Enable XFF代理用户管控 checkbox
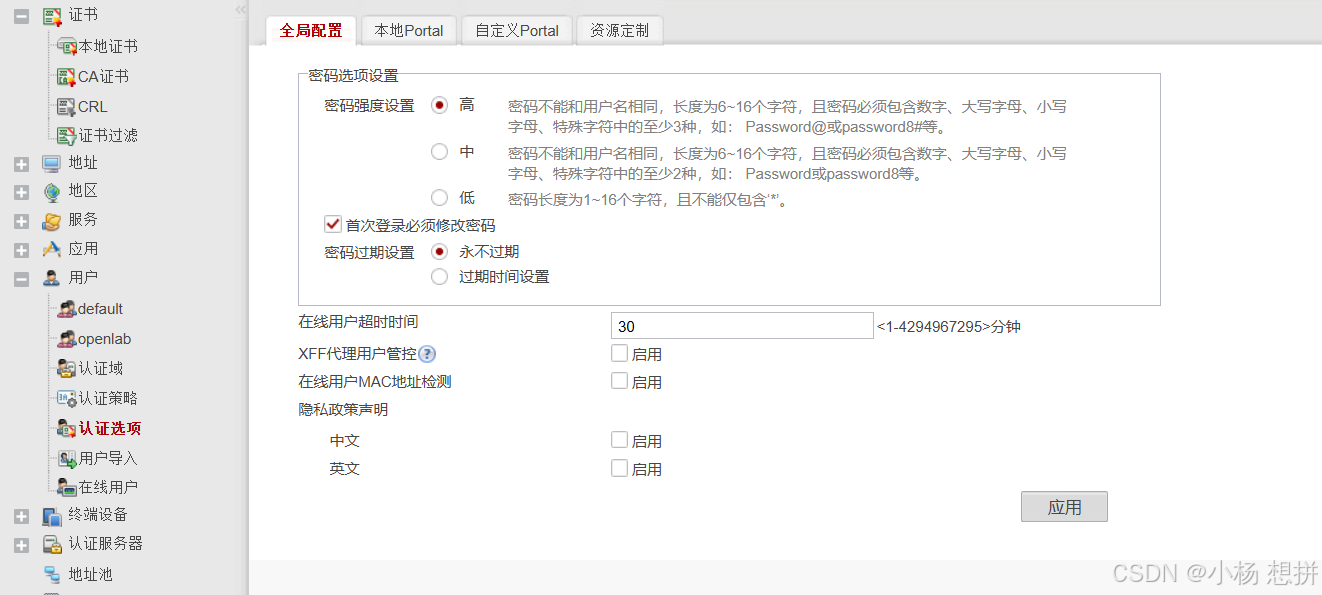This screenshot has height=595, width=1322. tap(619, 354)
